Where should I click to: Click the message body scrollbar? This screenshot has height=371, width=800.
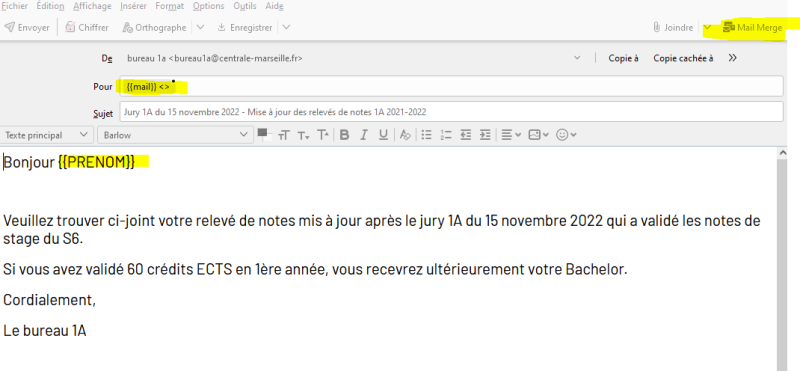click(x=782, y=265)
